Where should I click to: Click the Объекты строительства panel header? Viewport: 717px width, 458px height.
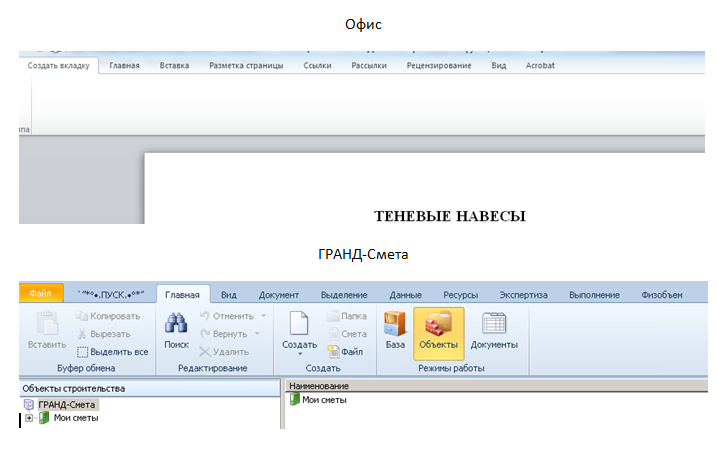point(150,388)
